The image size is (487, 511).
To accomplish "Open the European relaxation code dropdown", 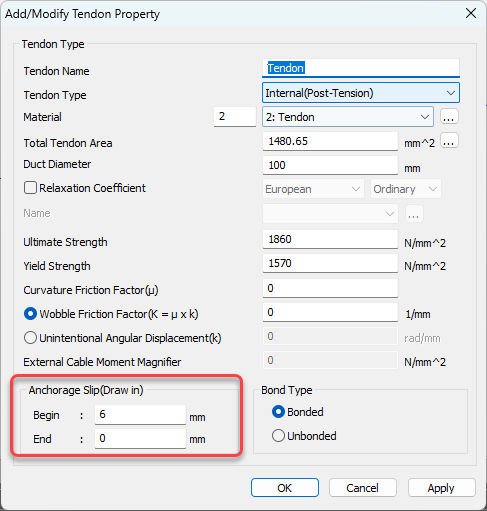I will [x=313, y=189].
